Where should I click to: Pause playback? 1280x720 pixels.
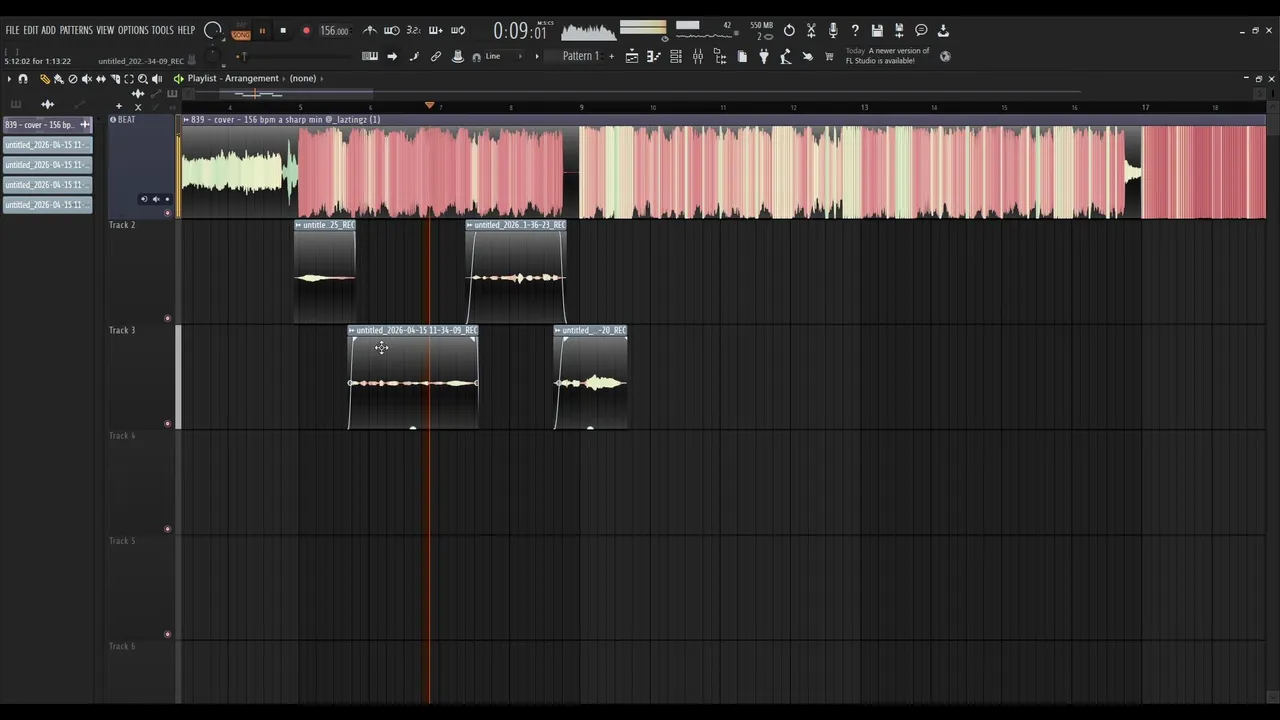click(x=262, y=31)
